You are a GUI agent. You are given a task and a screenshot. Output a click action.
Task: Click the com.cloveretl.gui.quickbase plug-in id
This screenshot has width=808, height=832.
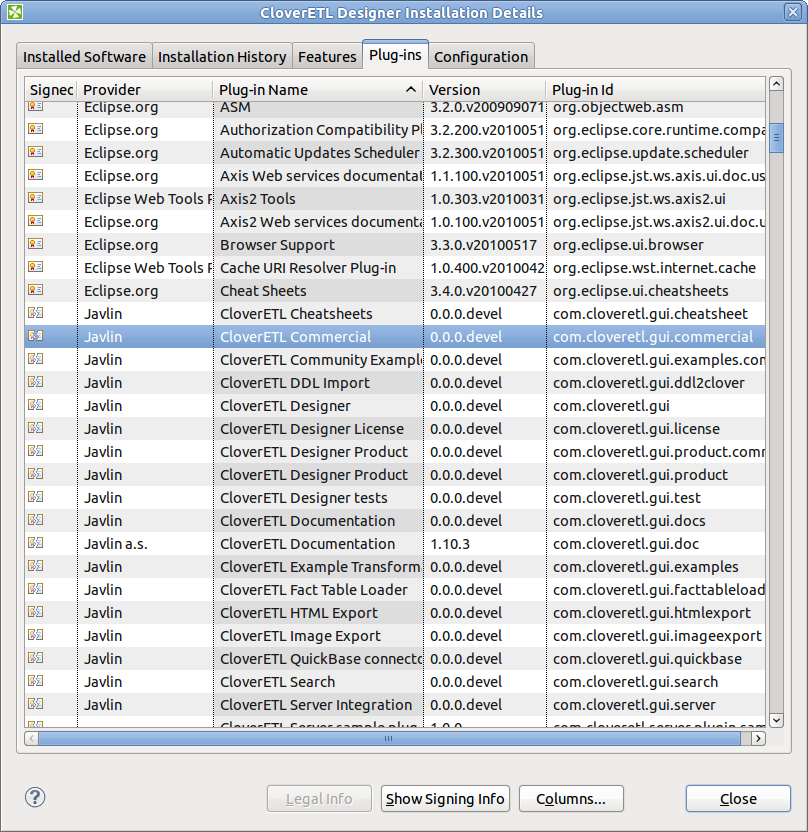tap(647, 658)
